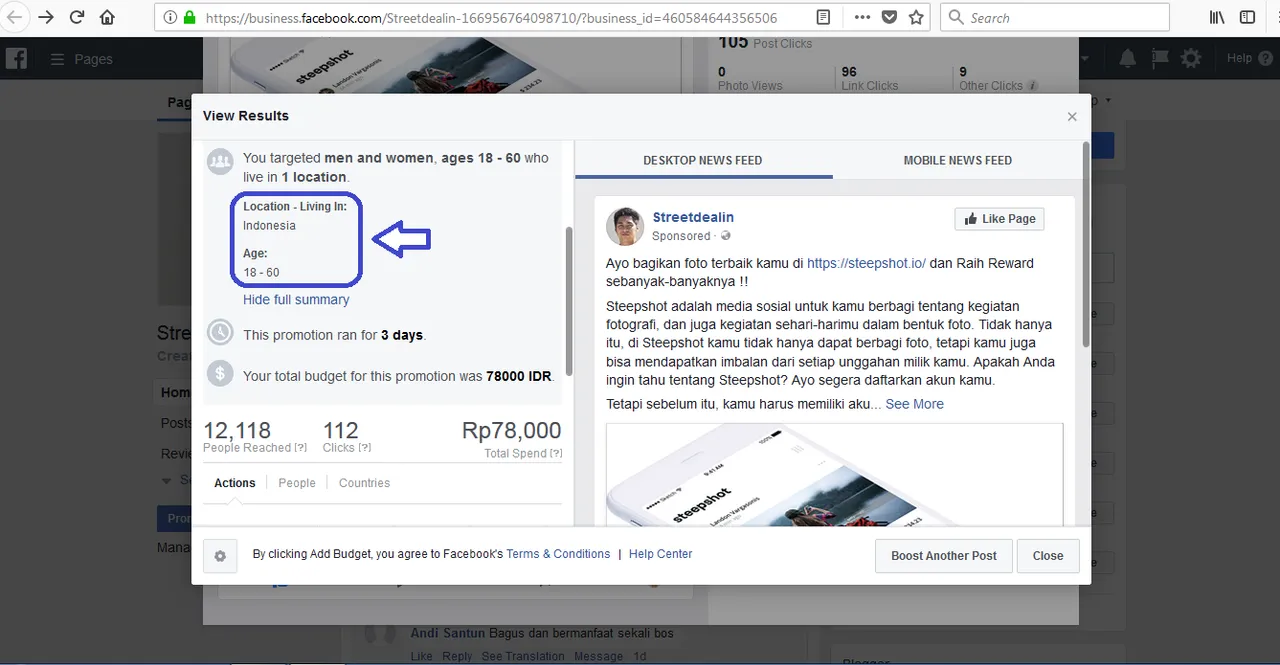Close the View Results dialog with X
The height and width of the screenshot is (665, 1280).
1072,117
